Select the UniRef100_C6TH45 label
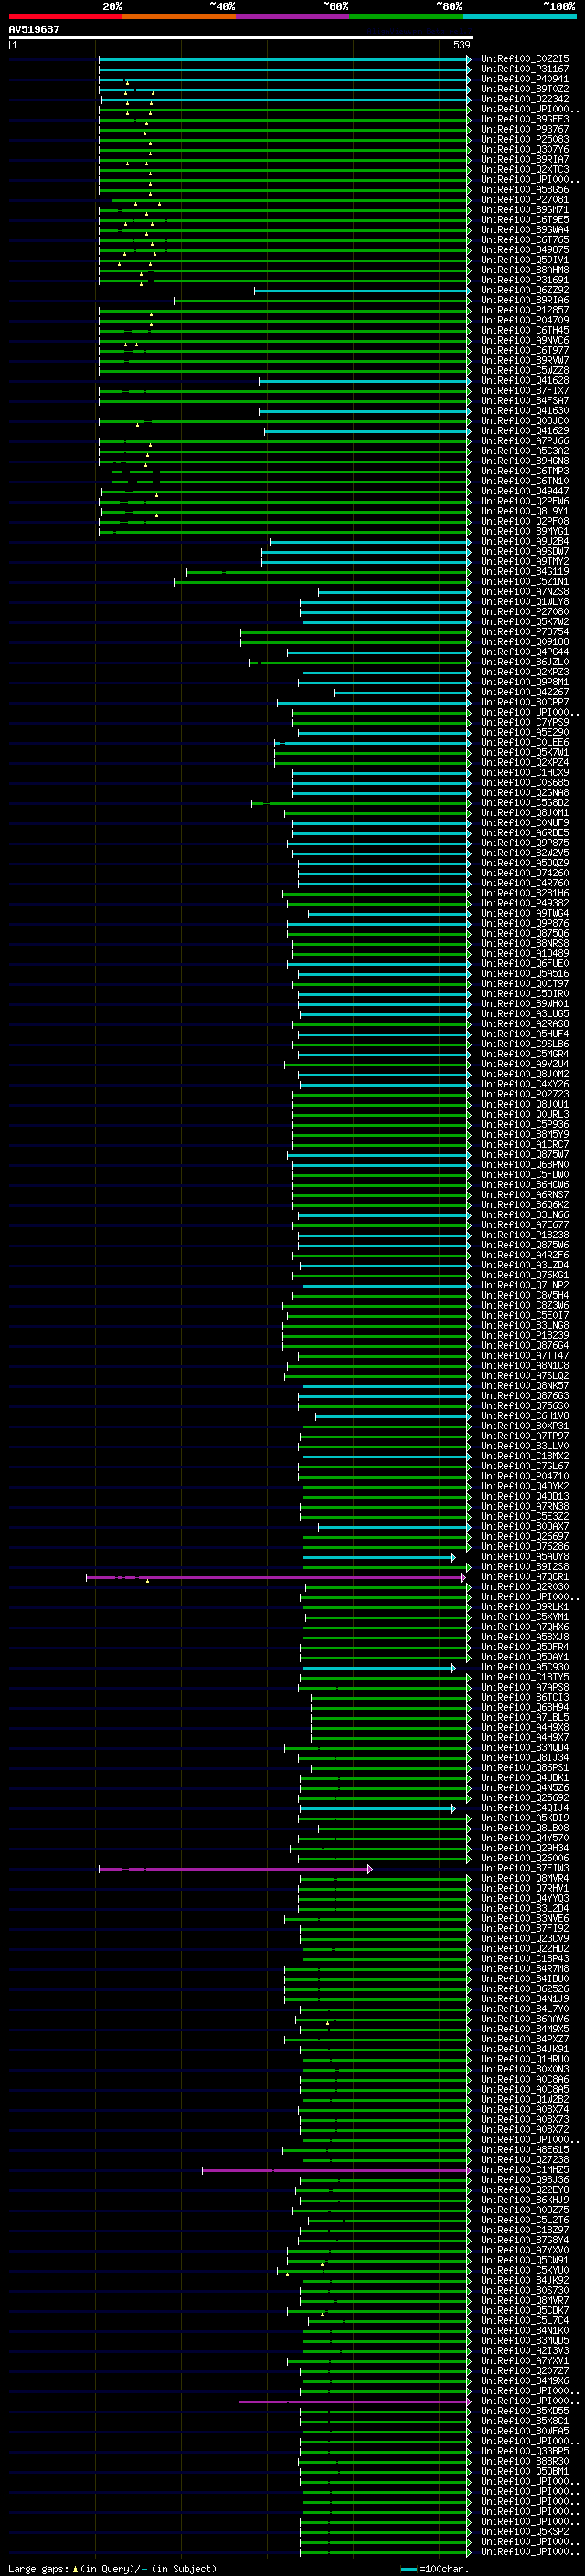Viewport: 585px width, 2576px height. (525, 330)
